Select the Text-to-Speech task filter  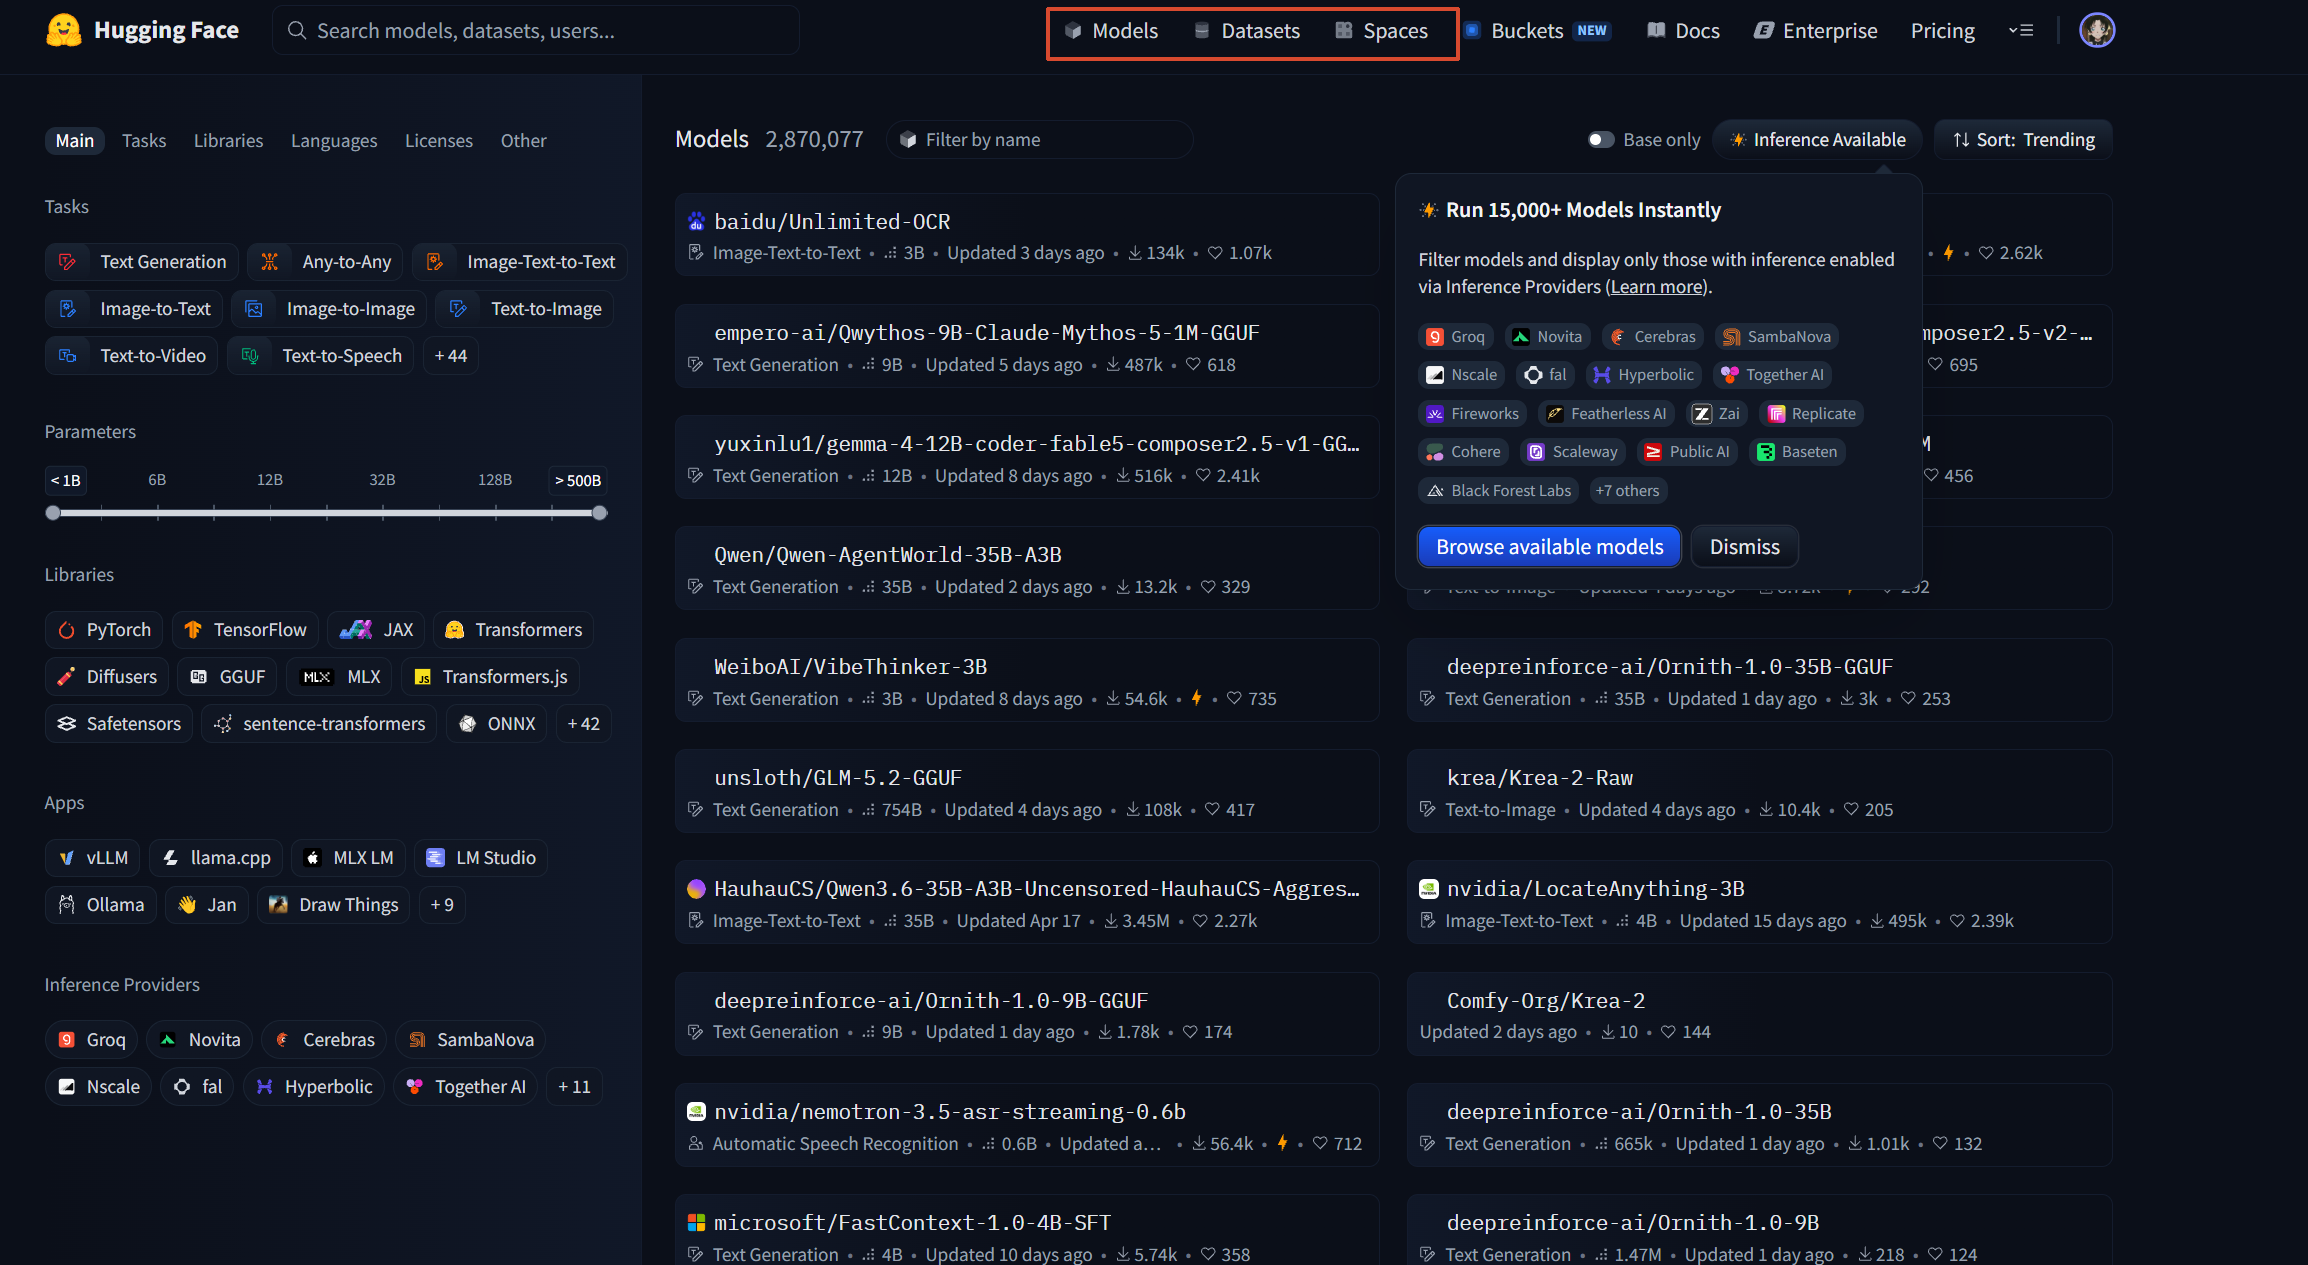tap(321, 356)
